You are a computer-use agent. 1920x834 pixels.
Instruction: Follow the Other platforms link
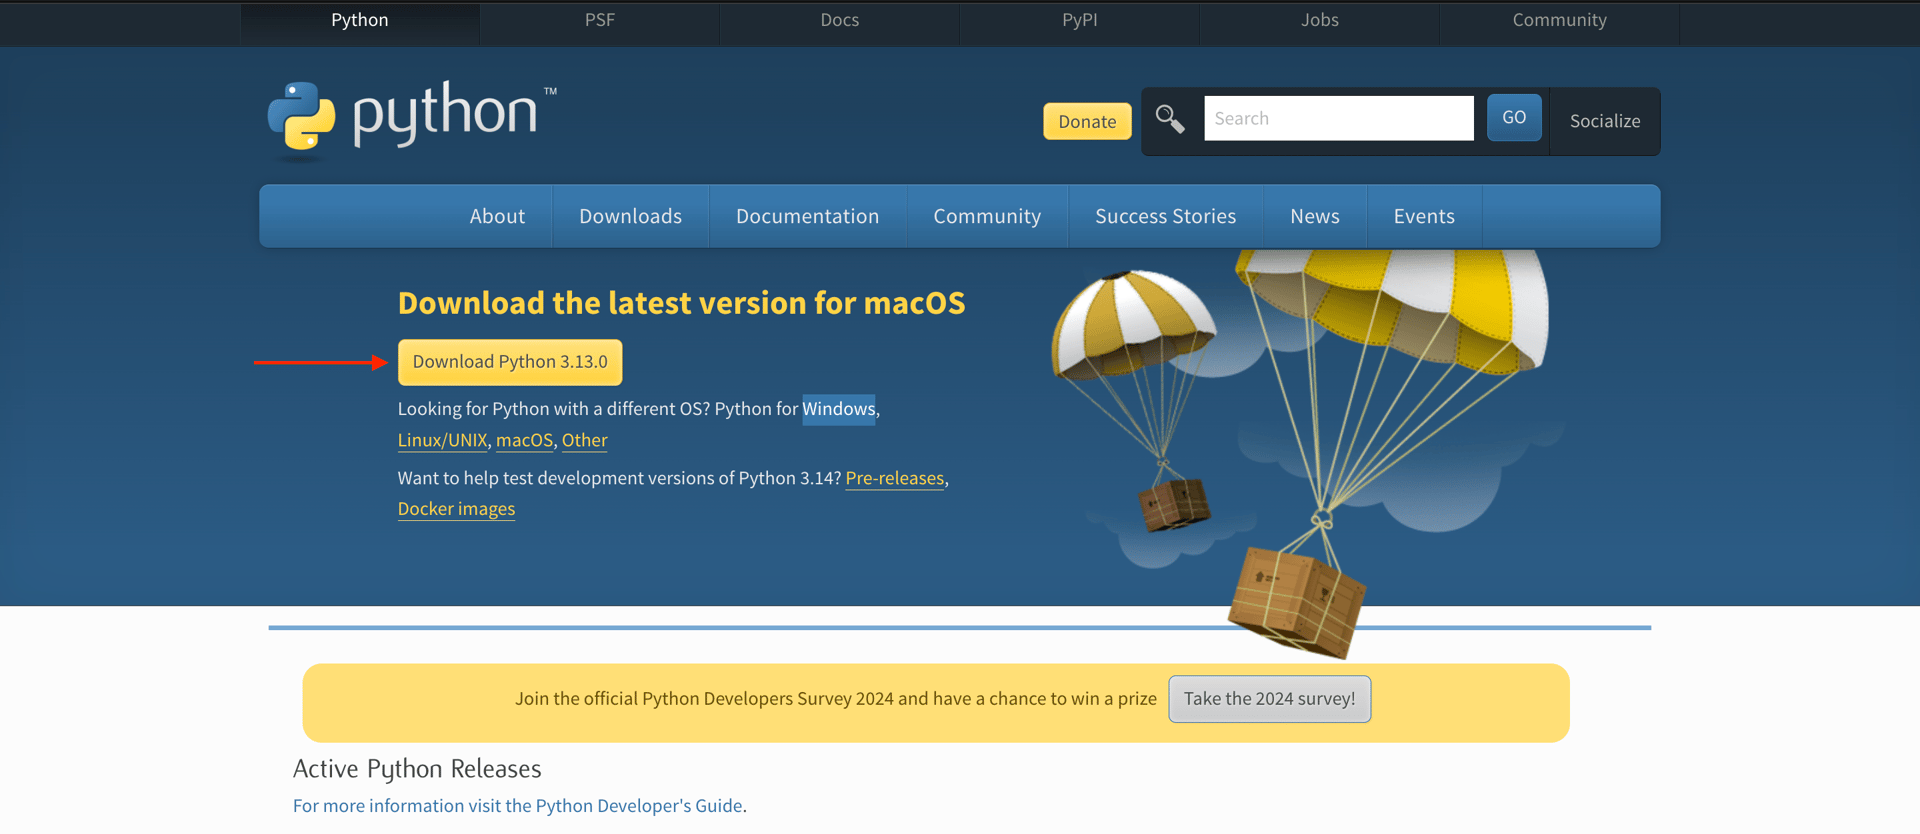585,440
